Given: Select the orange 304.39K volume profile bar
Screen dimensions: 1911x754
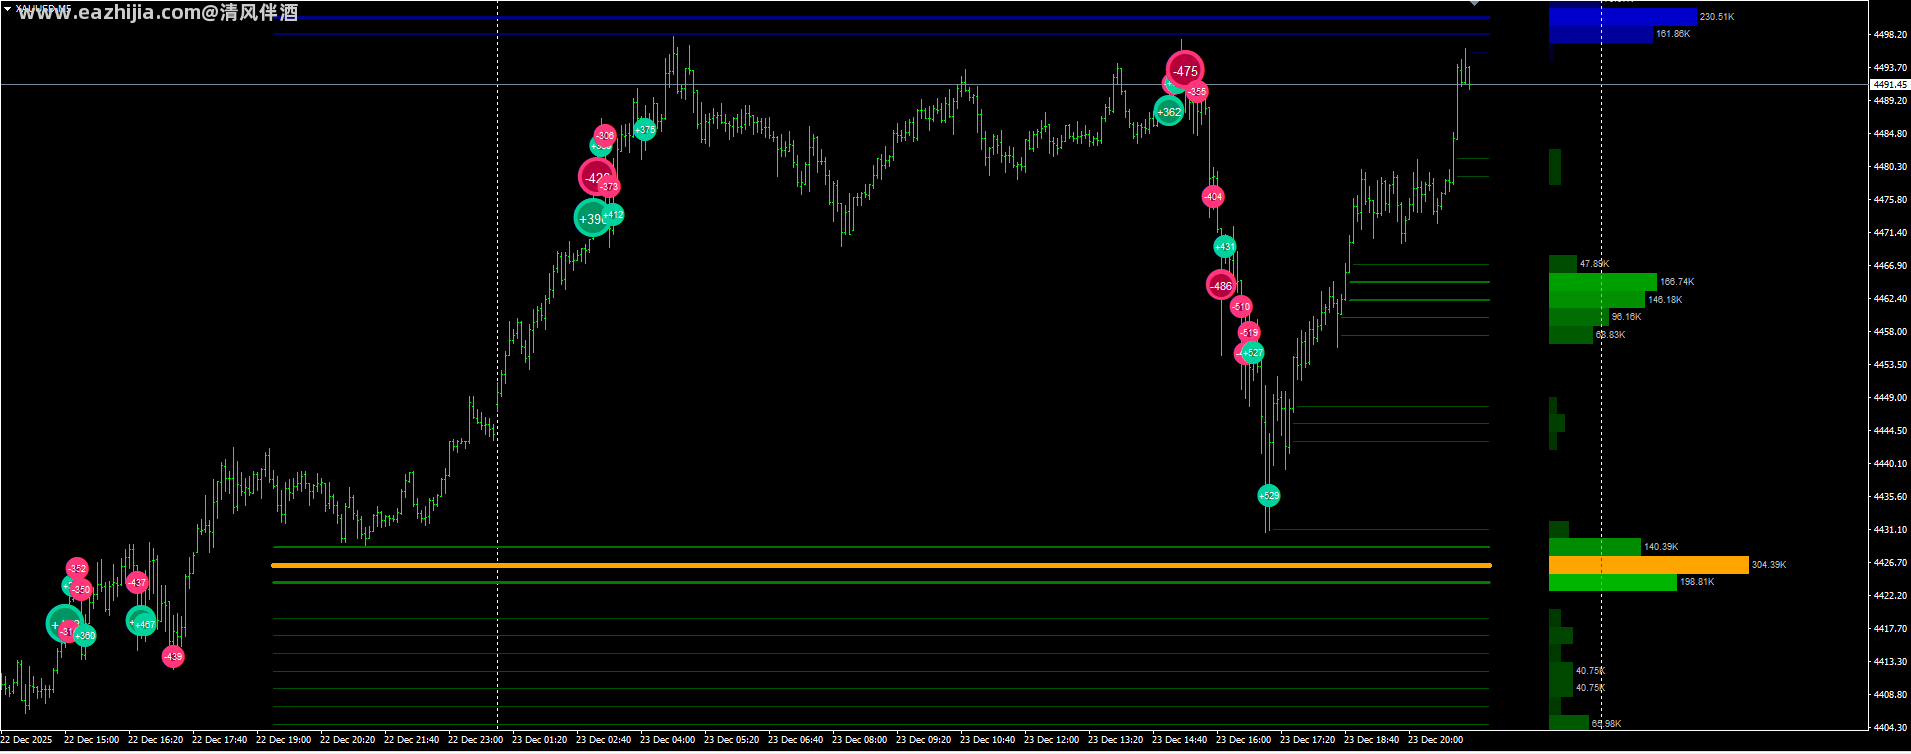Looking at the screenshot, I should (x=1648, y=565).
